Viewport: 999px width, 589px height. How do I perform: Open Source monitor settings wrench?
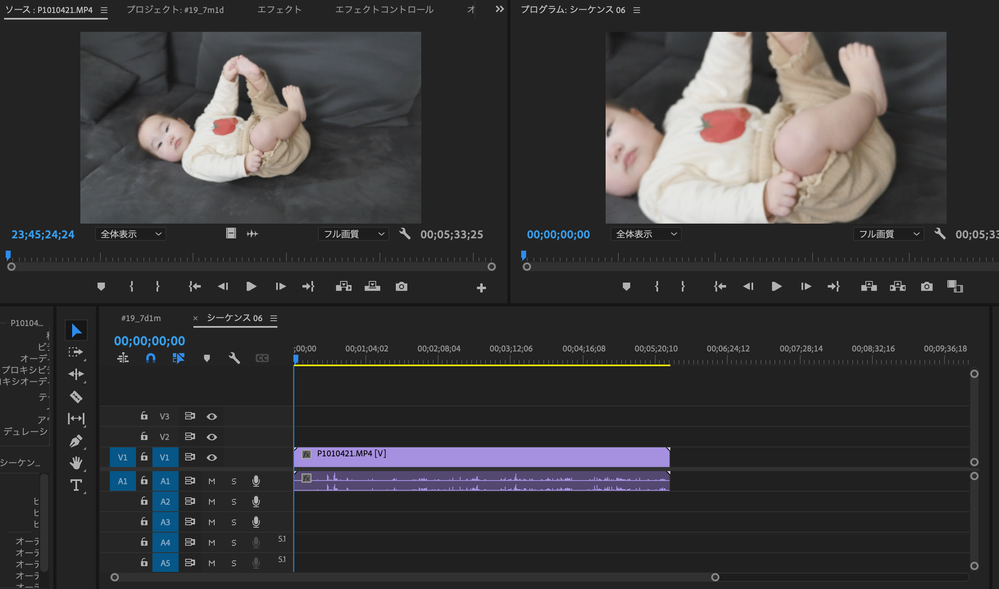(x=405, y=234)
